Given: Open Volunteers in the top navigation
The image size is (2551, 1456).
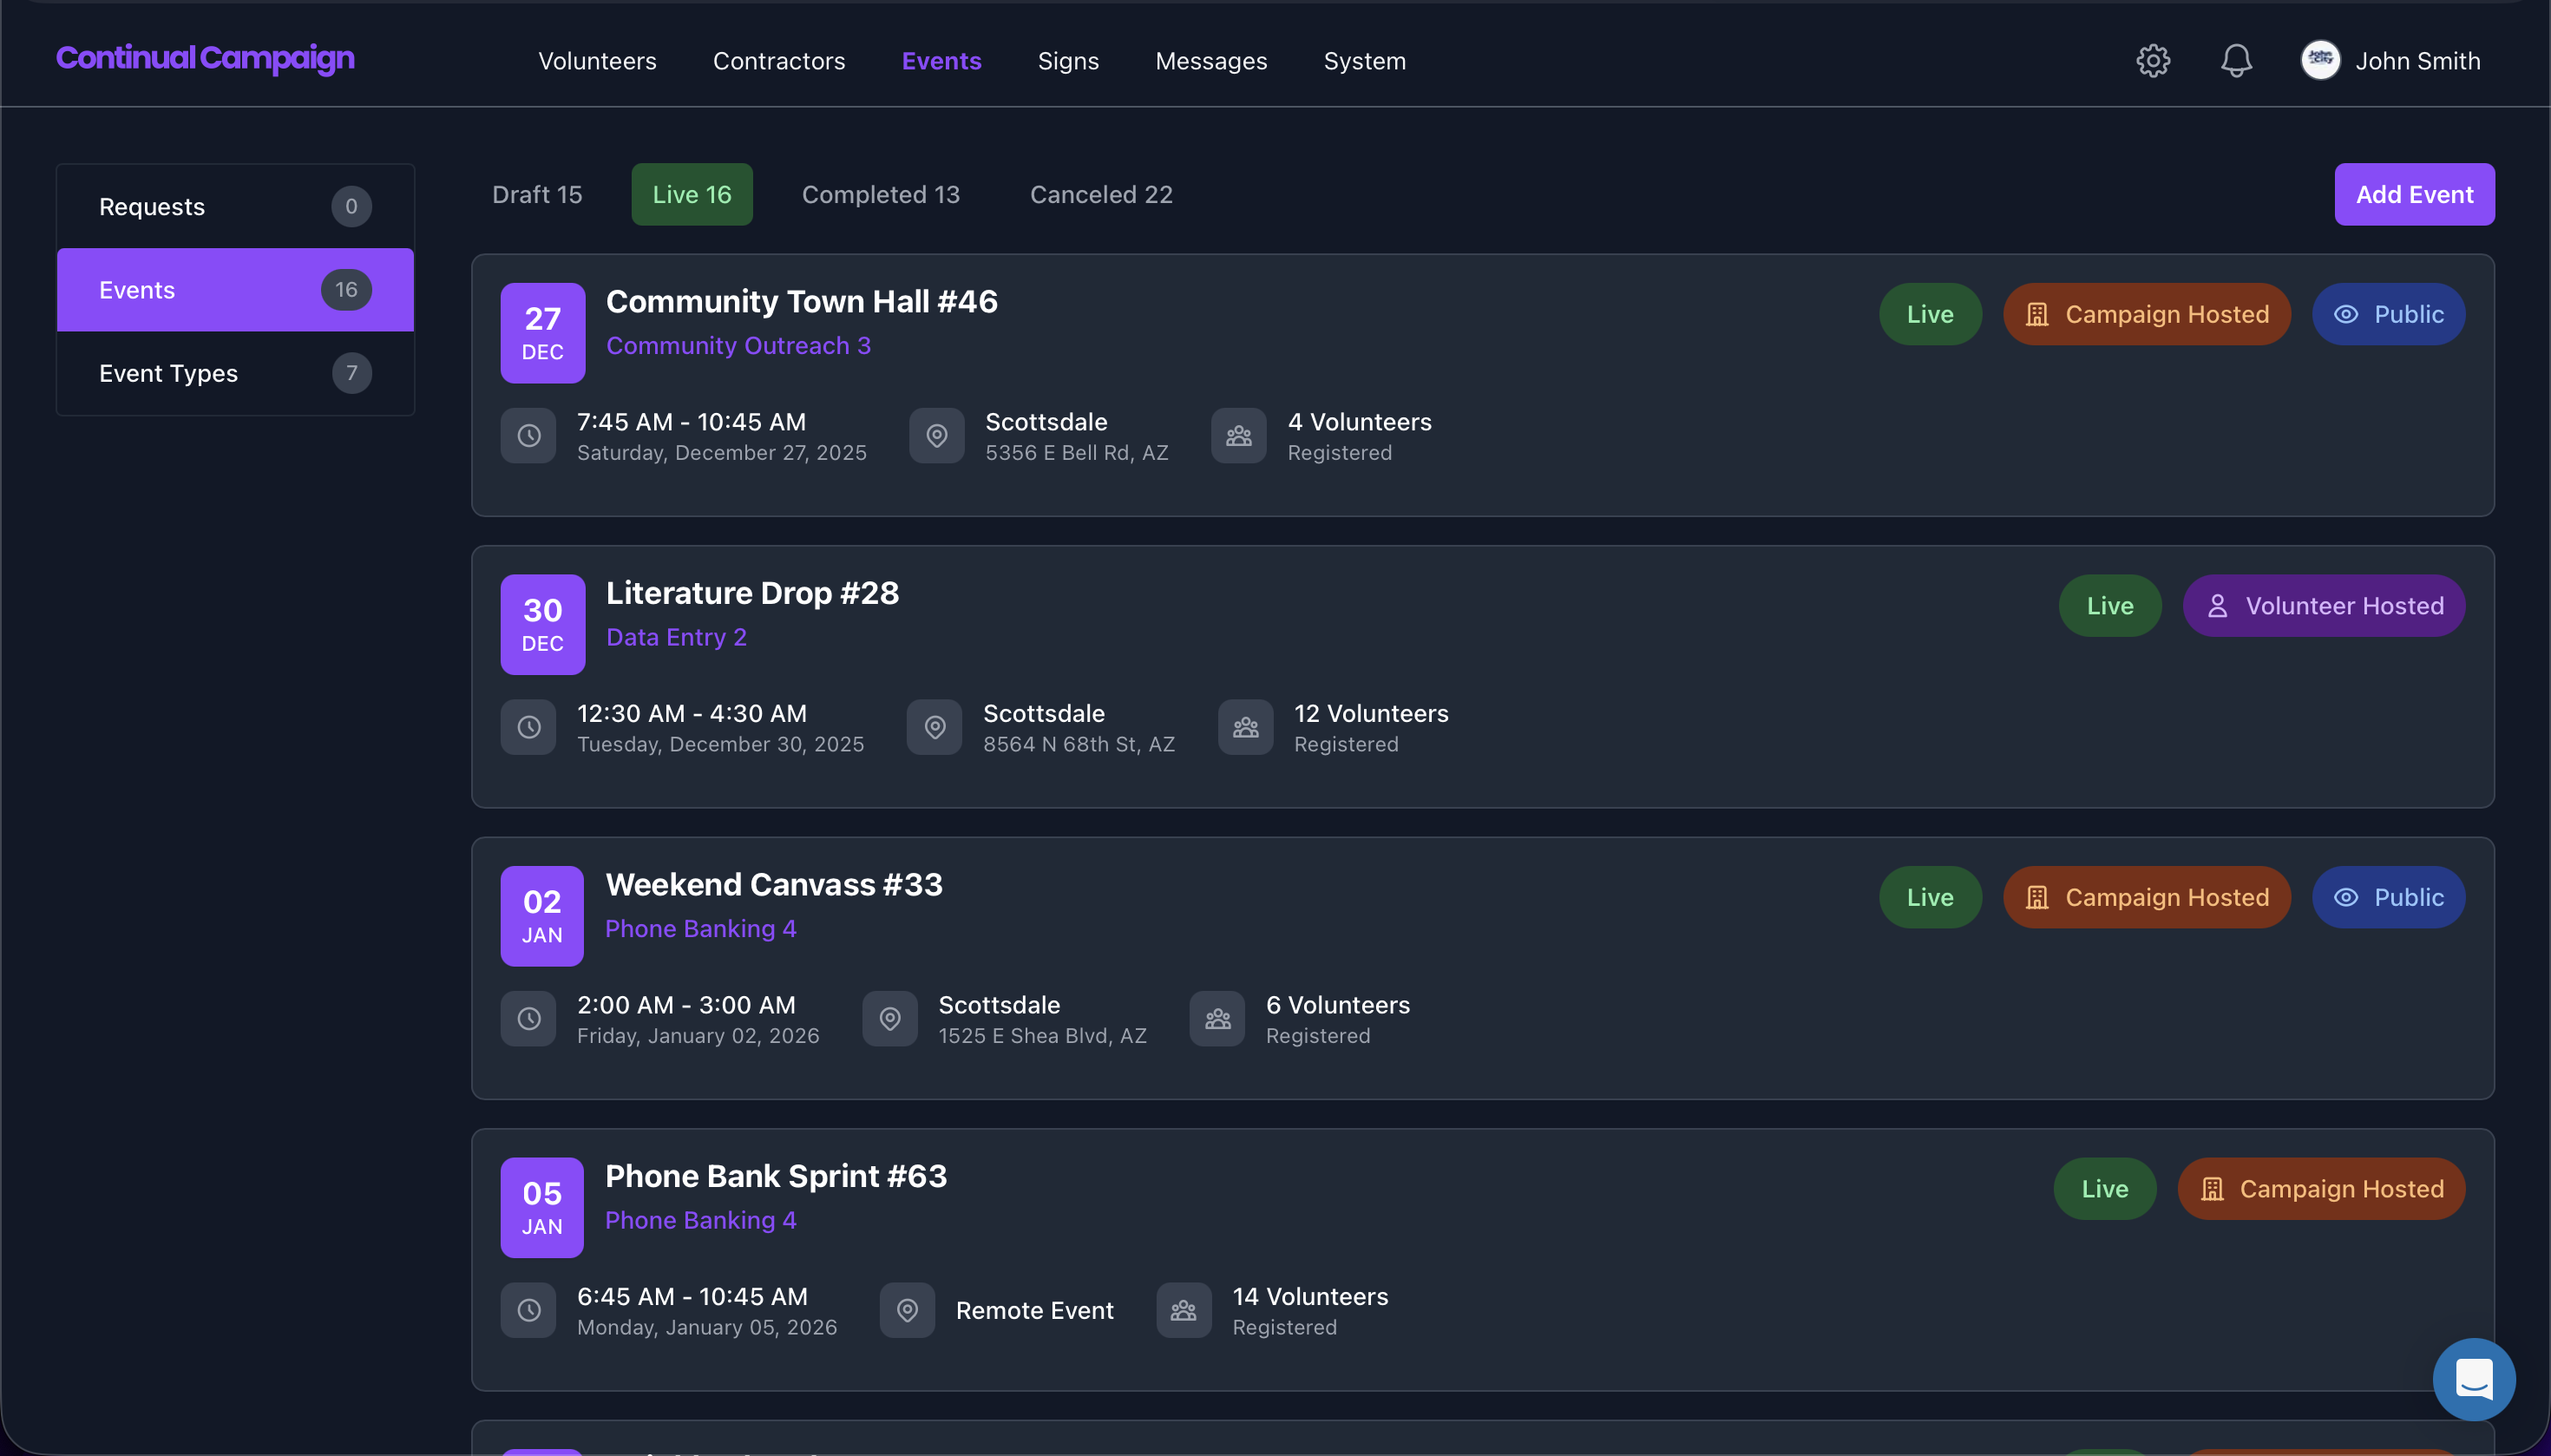Looking at the screenshot, I should [x=597, y=61].
